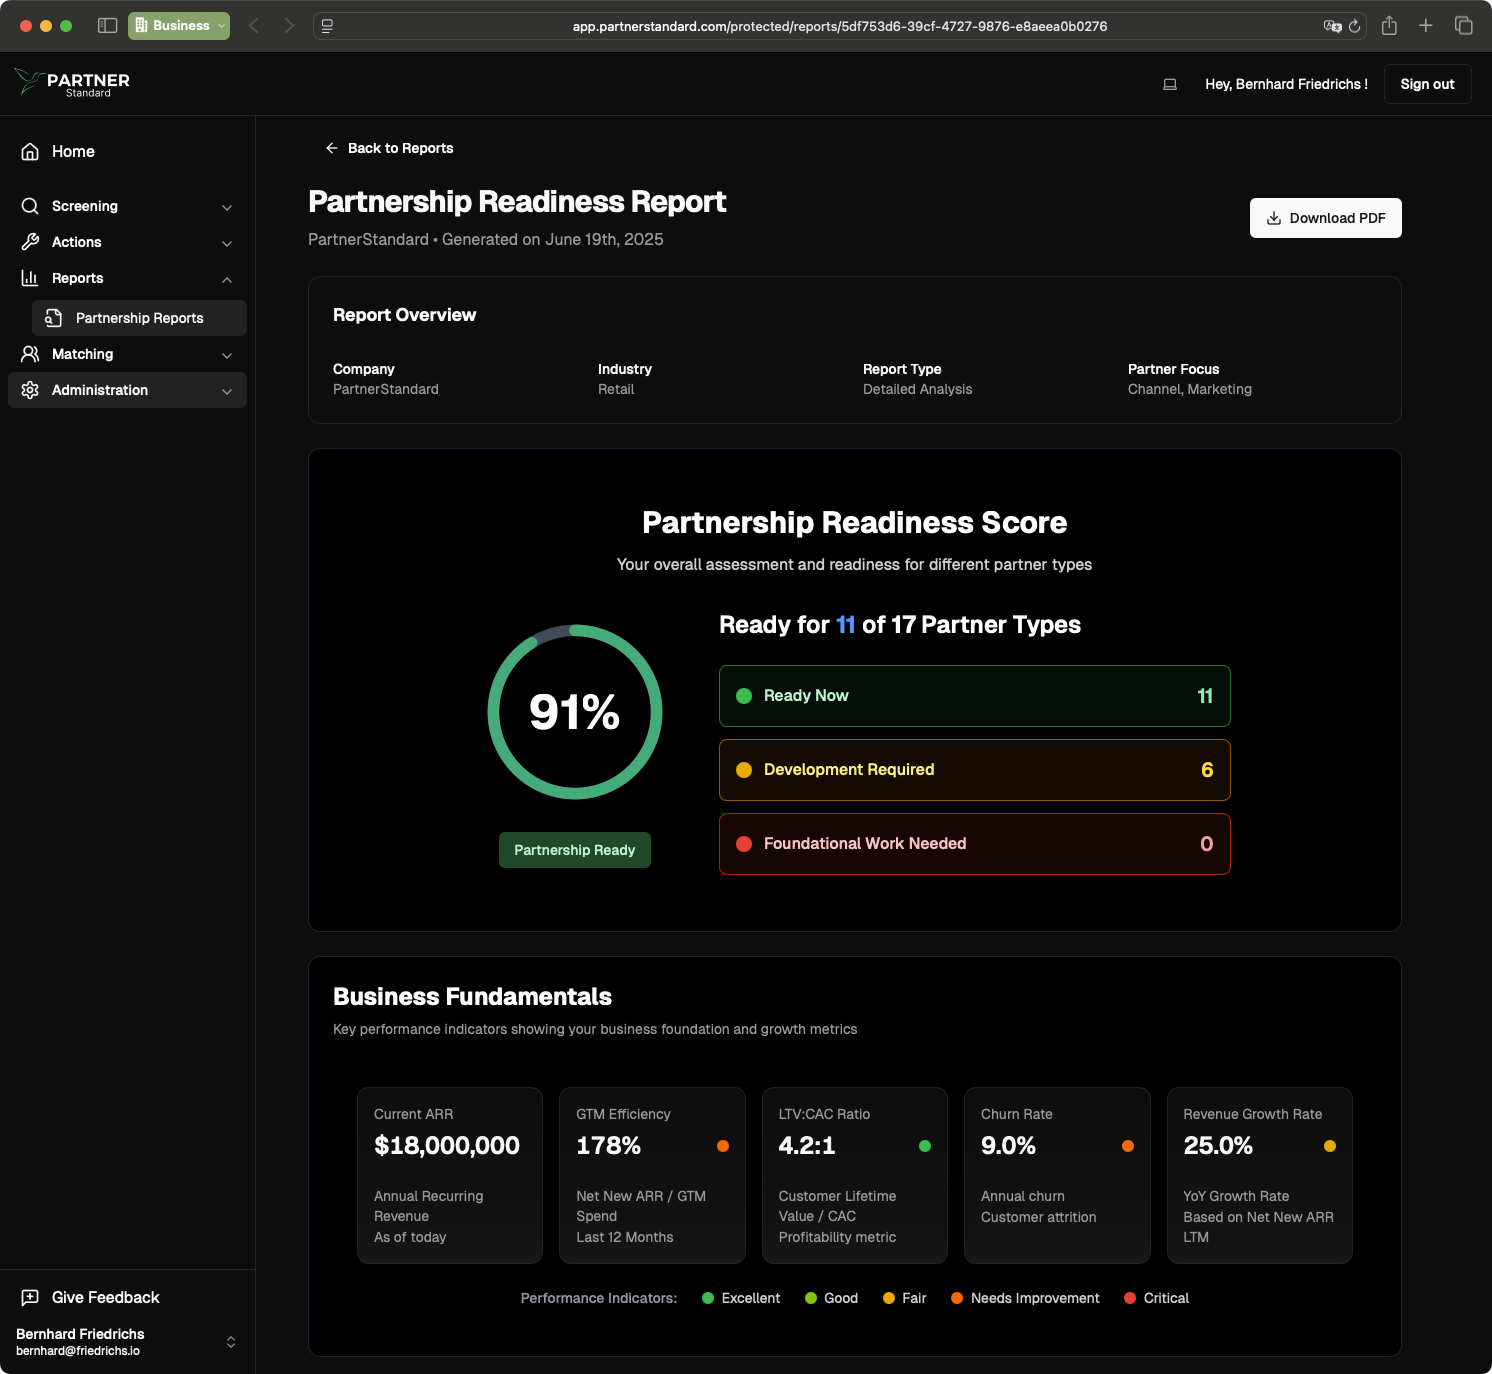
Task: Click the 91% readiness score ring
Action: point(575,712)
